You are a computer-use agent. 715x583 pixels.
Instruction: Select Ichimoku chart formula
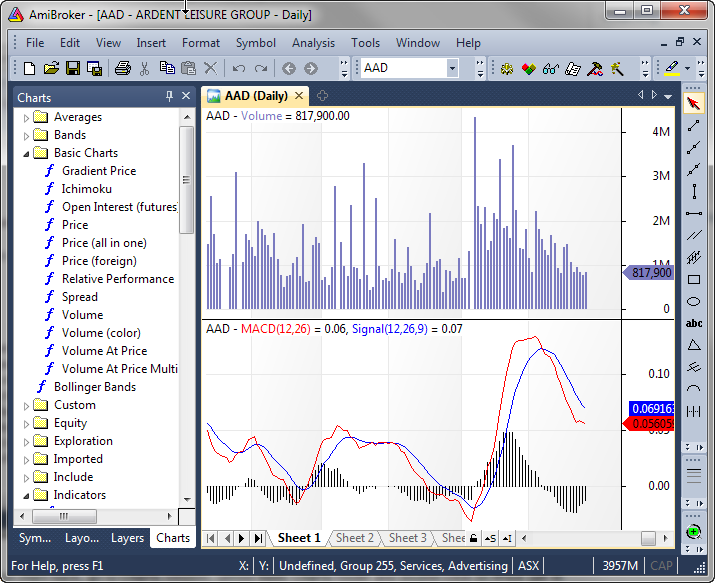click(x=87, y=189)
